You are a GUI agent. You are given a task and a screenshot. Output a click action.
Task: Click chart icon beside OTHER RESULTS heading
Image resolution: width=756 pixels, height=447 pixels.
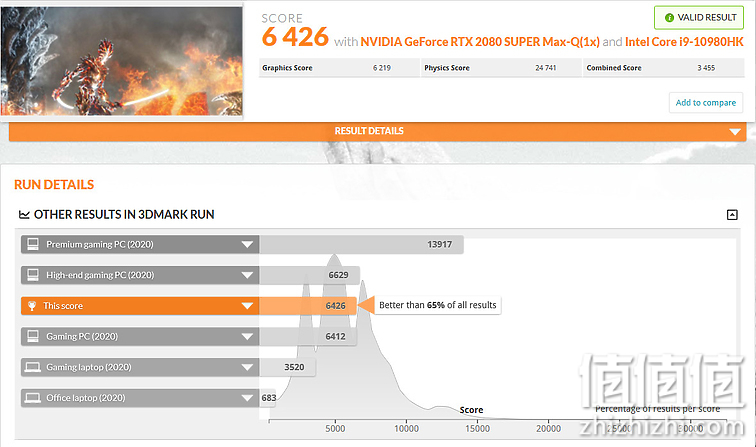pos(24,215)
